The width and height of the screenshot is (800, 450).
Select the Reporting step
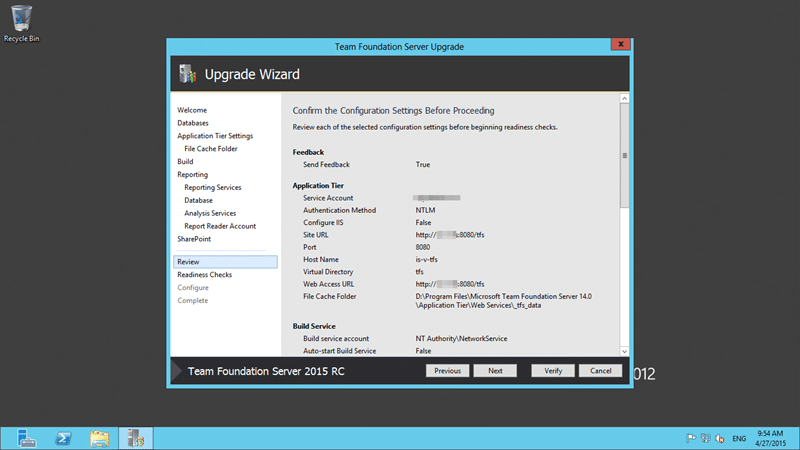point(192,174)
